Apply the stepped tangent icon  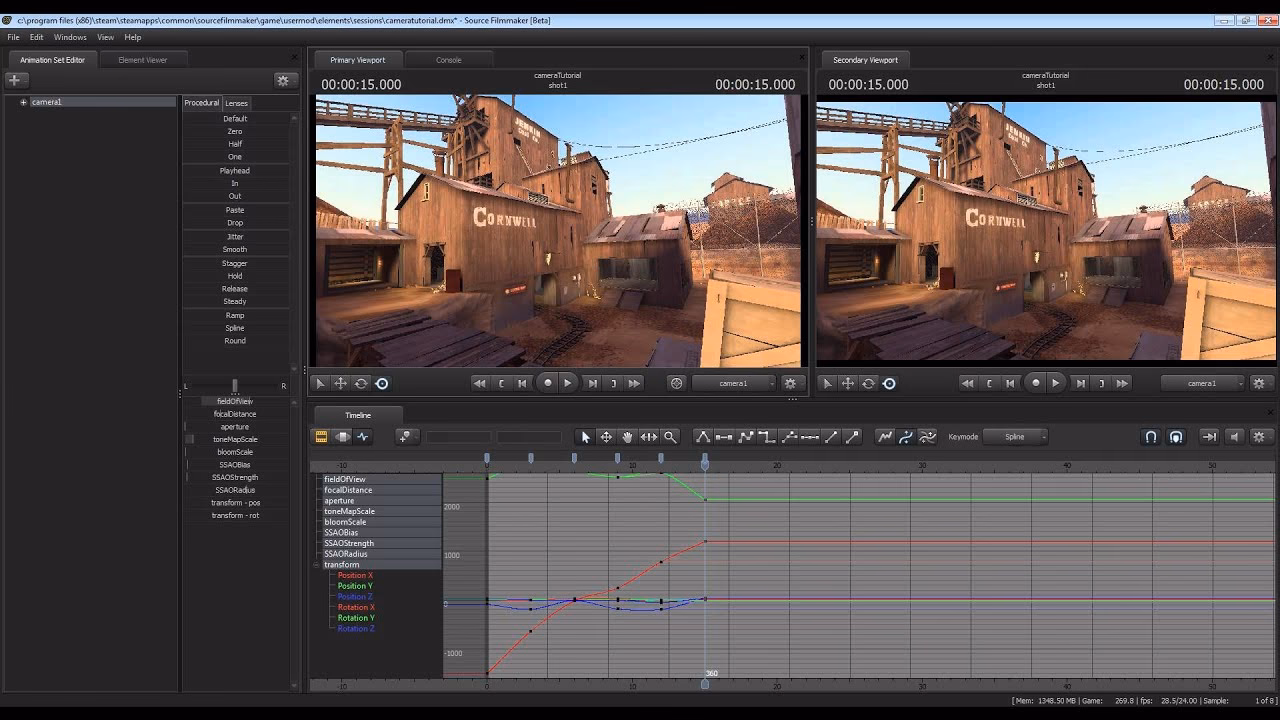point(767,437)
